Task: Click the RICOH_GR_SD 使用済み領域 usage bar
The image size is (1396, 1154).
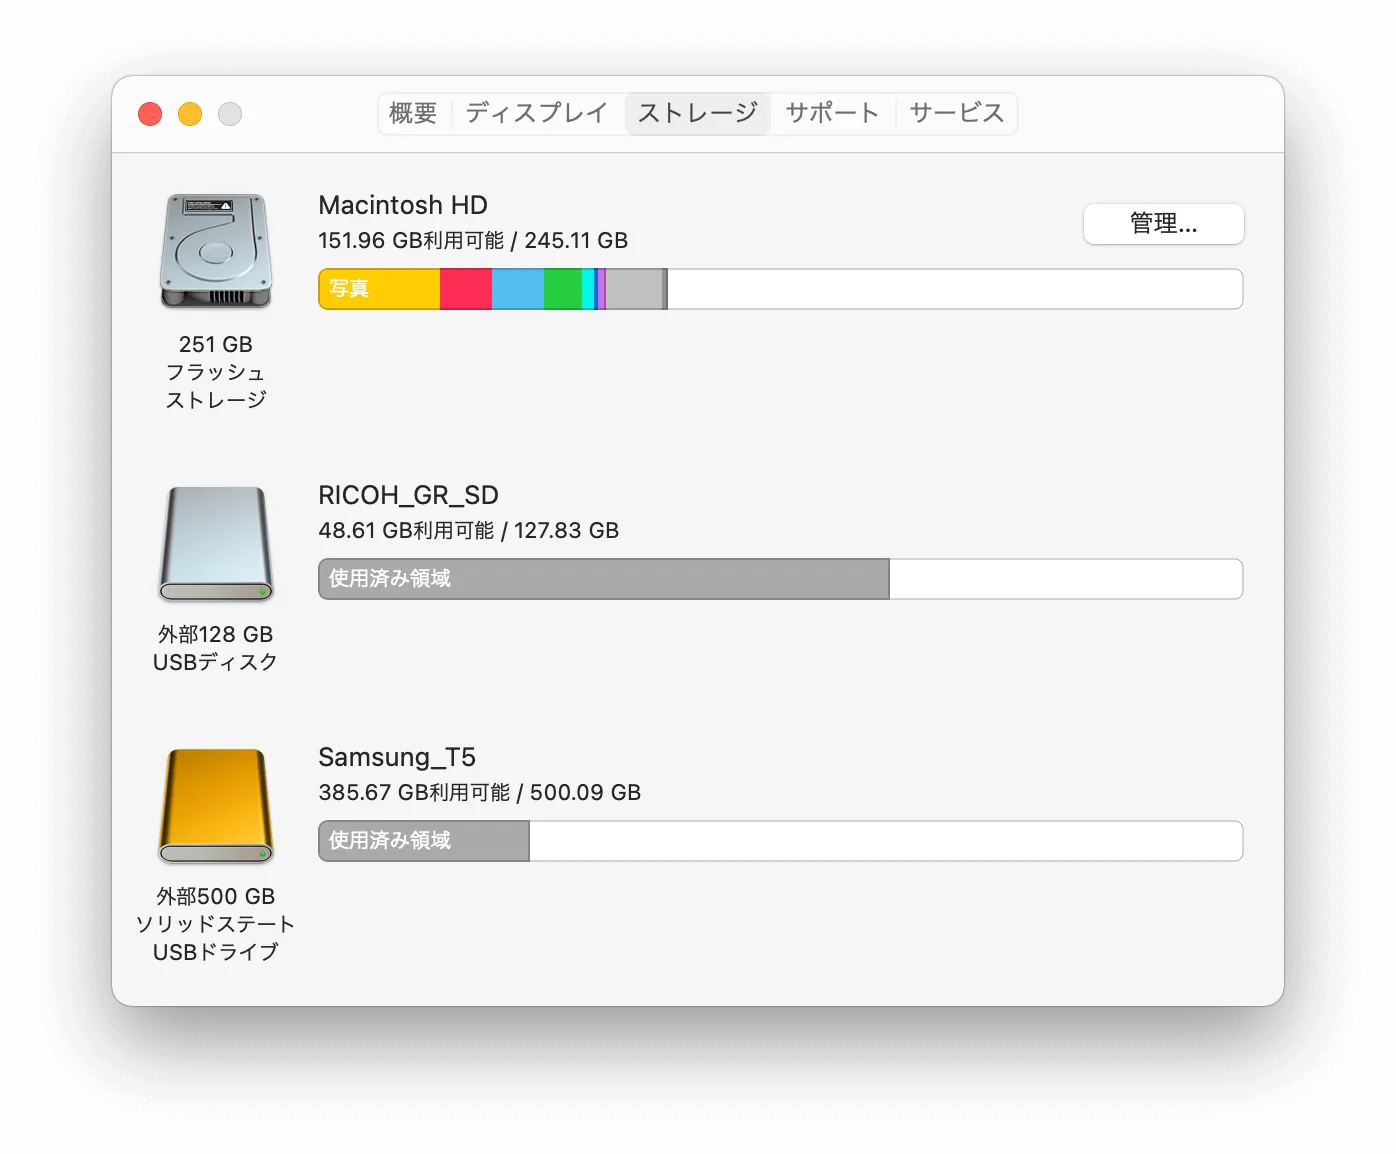Action: [x=604, y=579]
